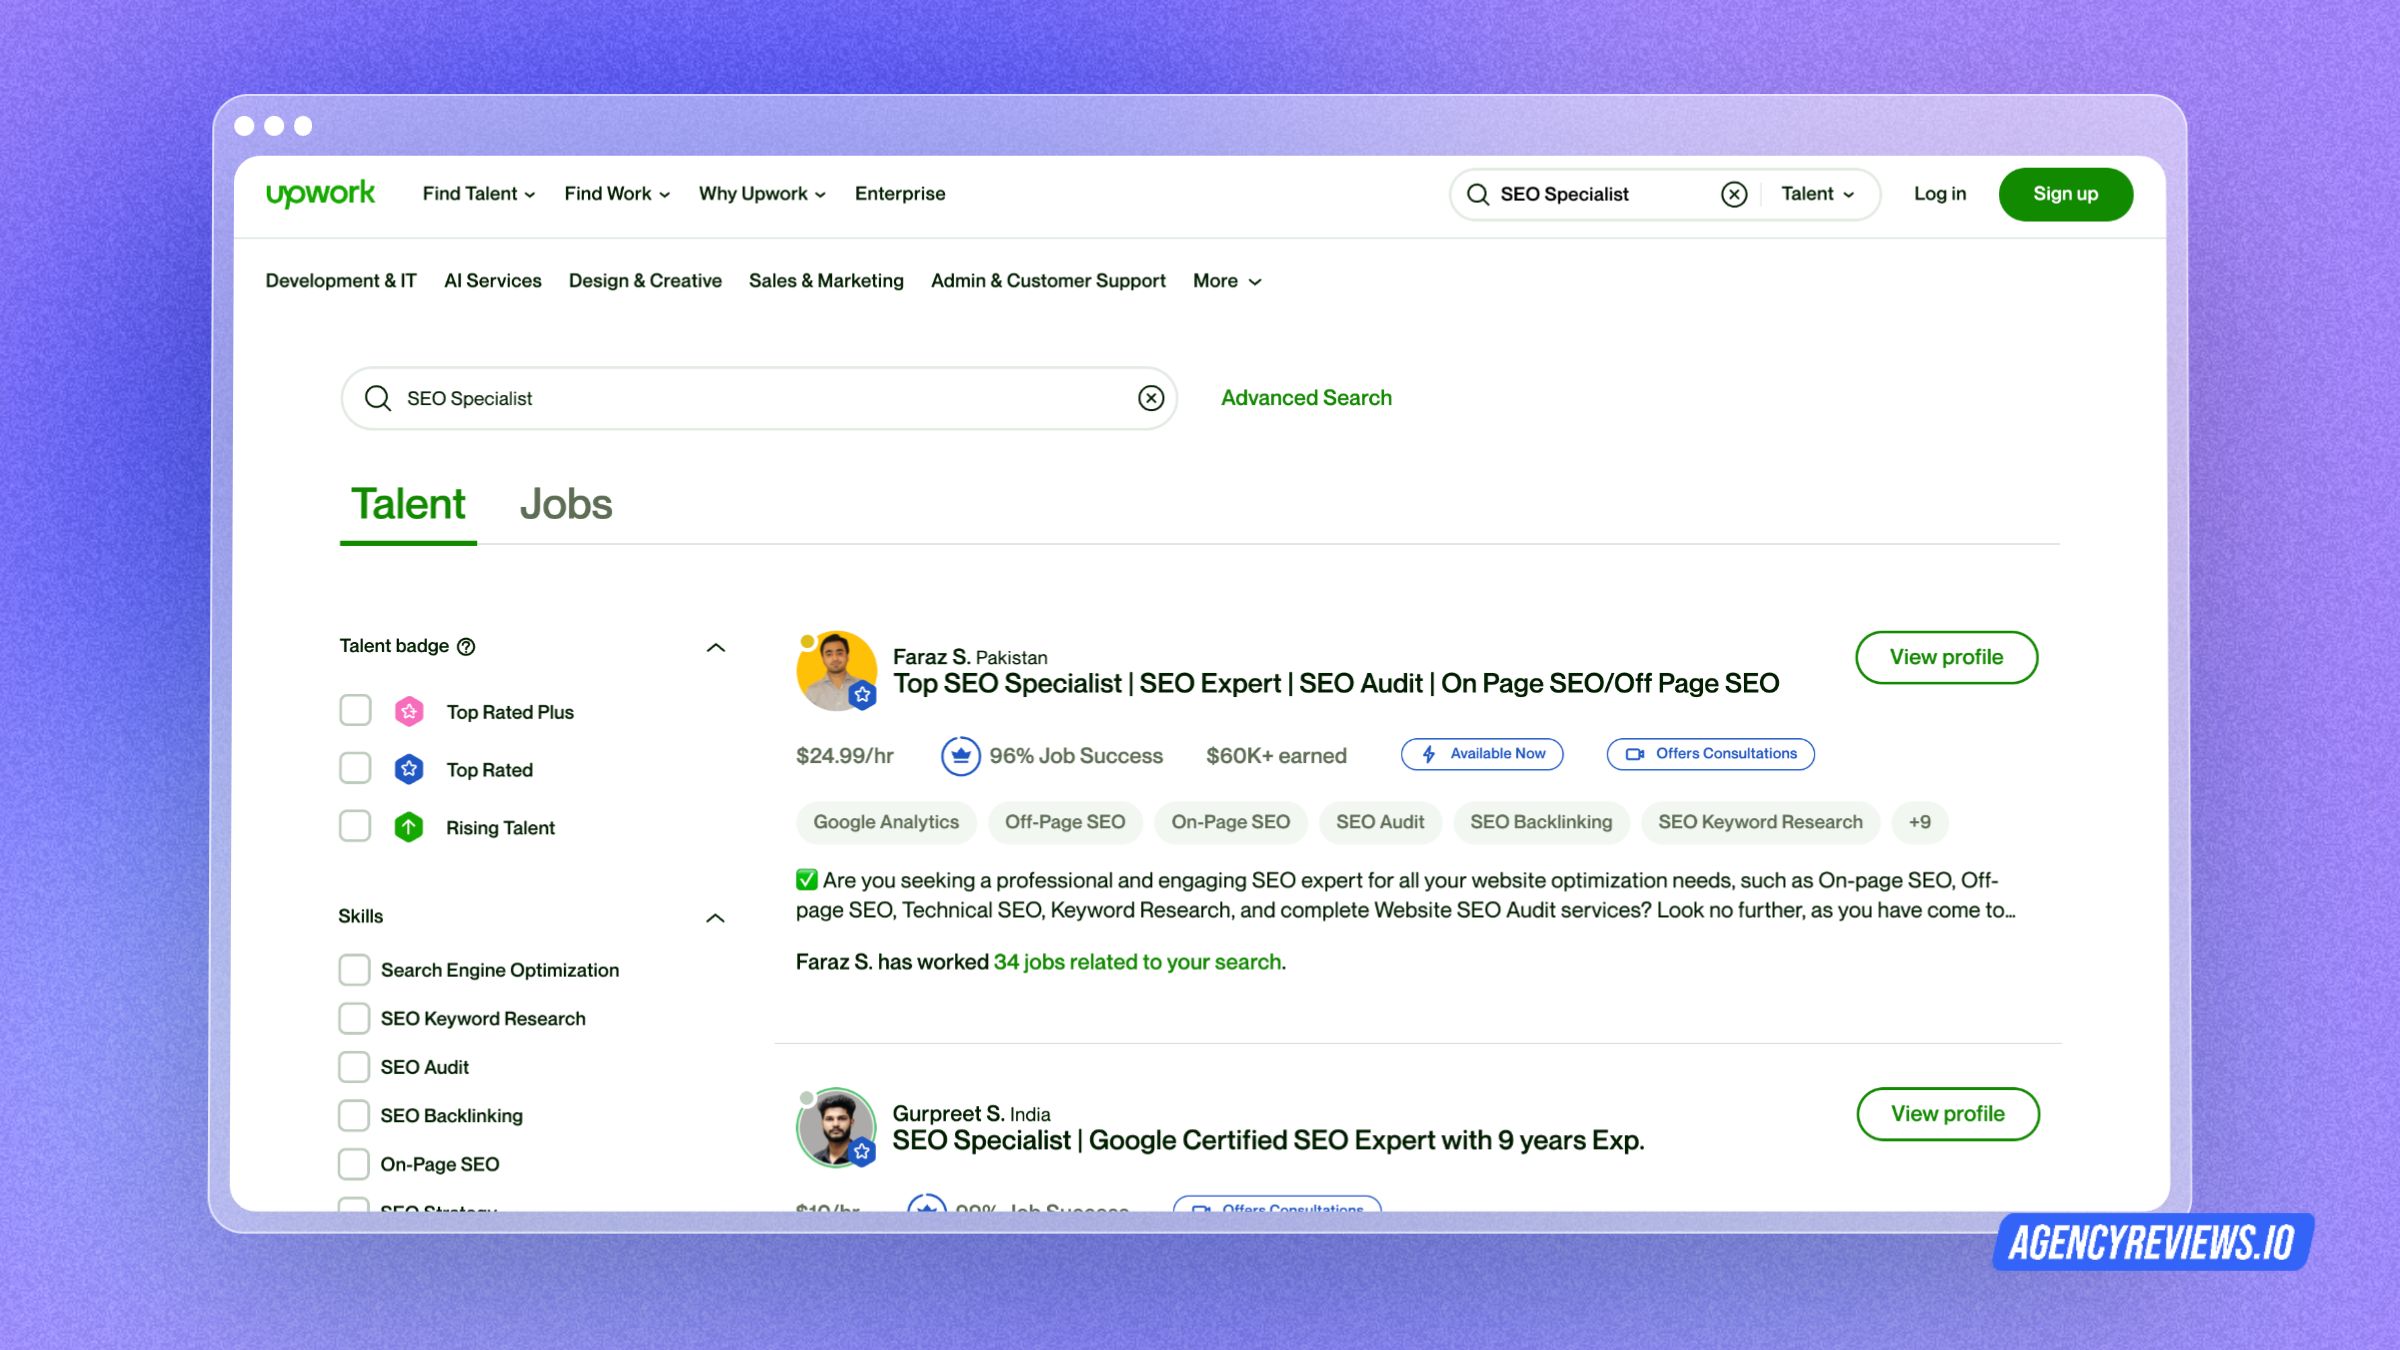Image resolution: width=2400 pixels, height=1350 pixels.
Task: Open the Sales & Marketing category
Action: pyautogui.click(x=826, y=281)
